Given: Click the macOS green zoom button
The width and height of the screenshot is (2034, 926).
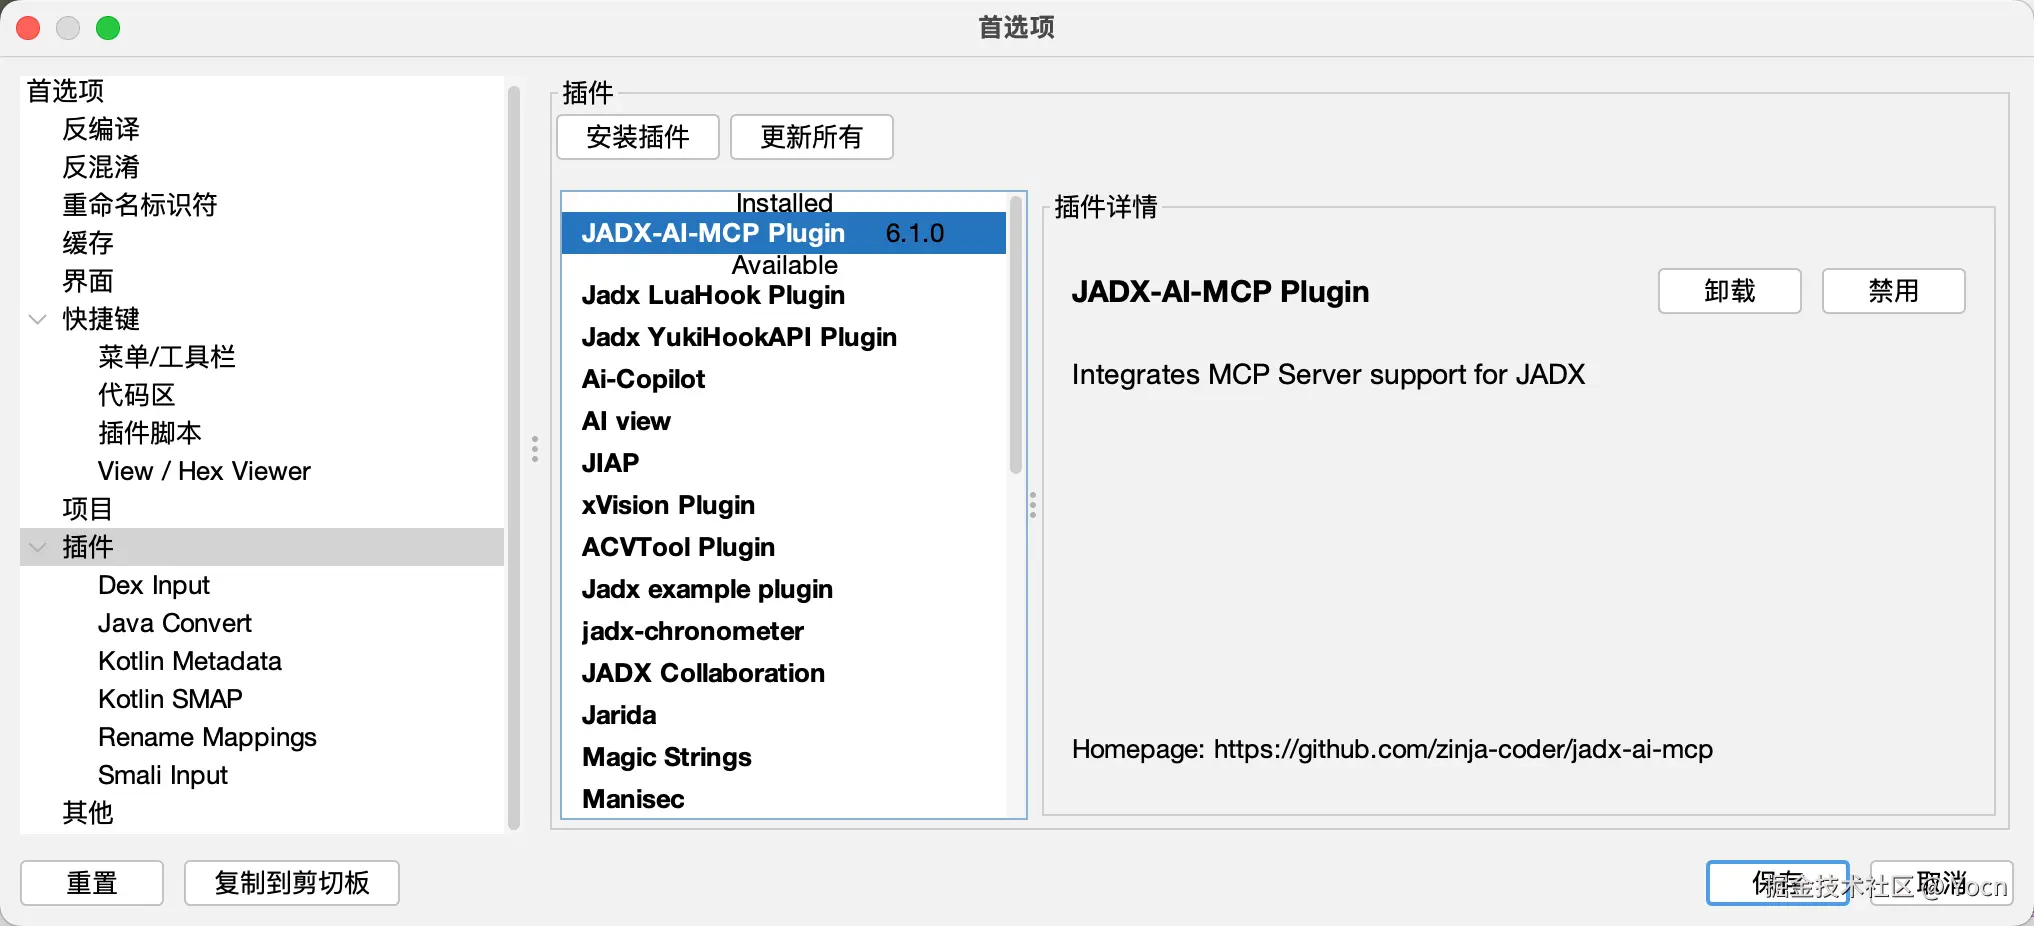Looking at the screenshot, I should coord(108,28).
